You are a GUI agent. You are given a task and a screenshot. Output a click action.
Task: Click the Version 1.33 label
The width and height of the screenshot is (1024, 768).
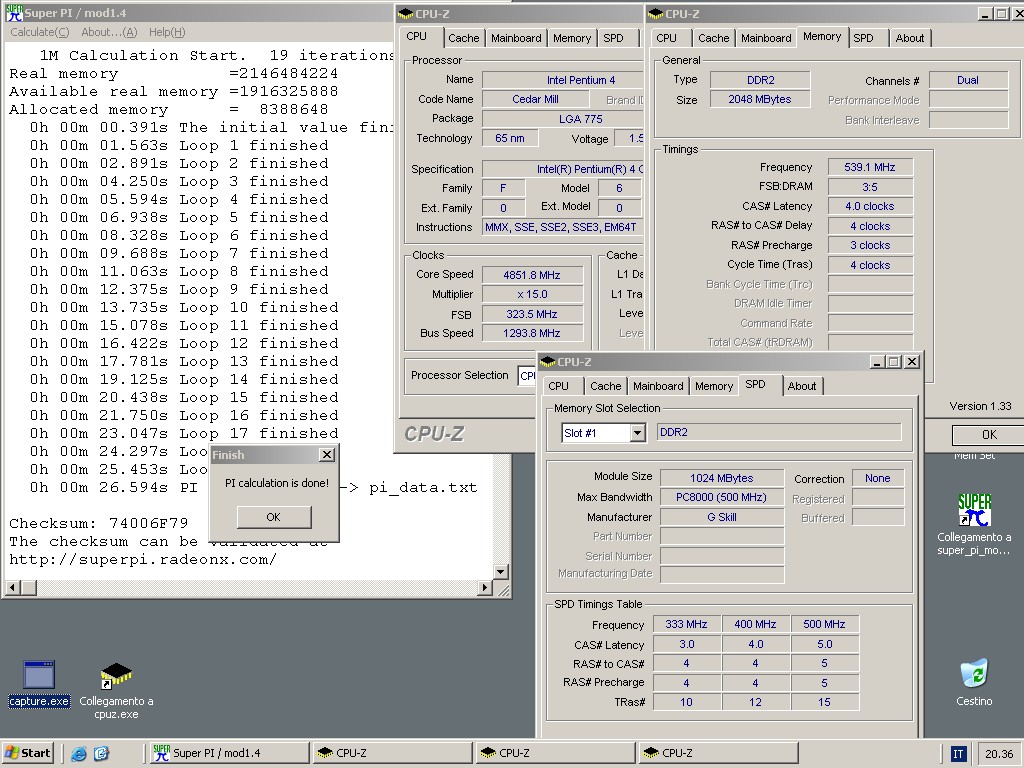980,406
